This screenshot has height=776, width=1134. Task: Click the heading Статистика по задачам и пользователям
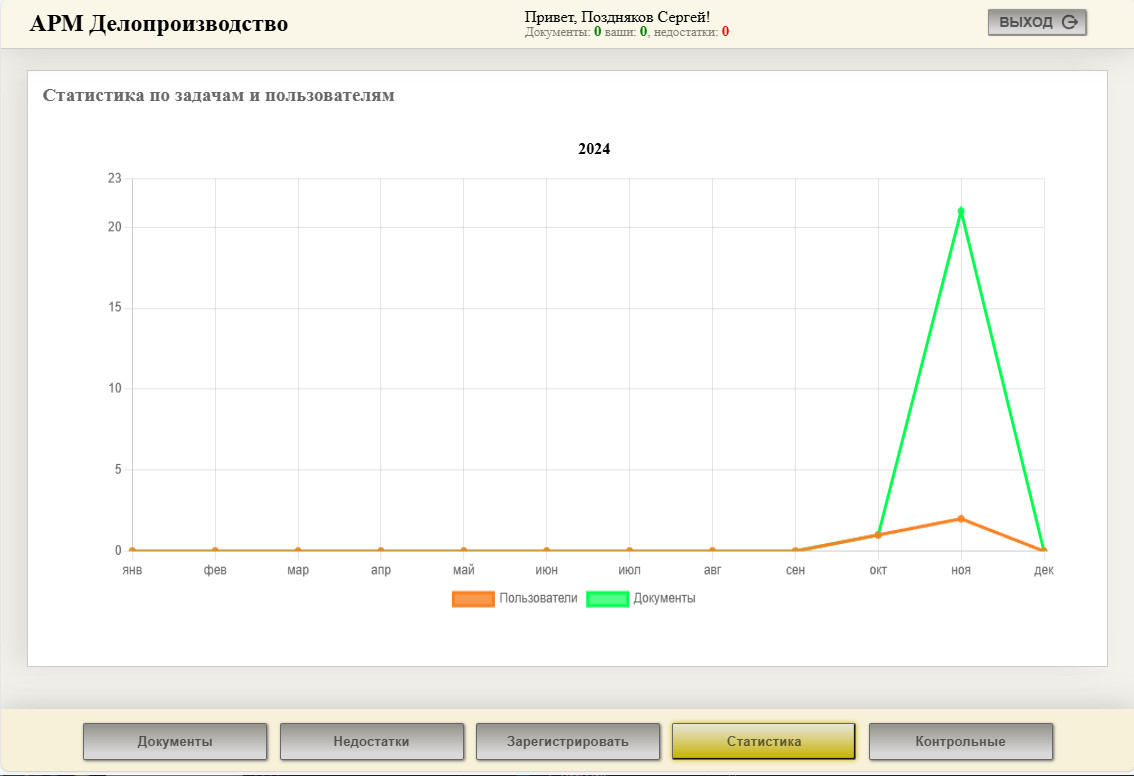coord(218,95)
